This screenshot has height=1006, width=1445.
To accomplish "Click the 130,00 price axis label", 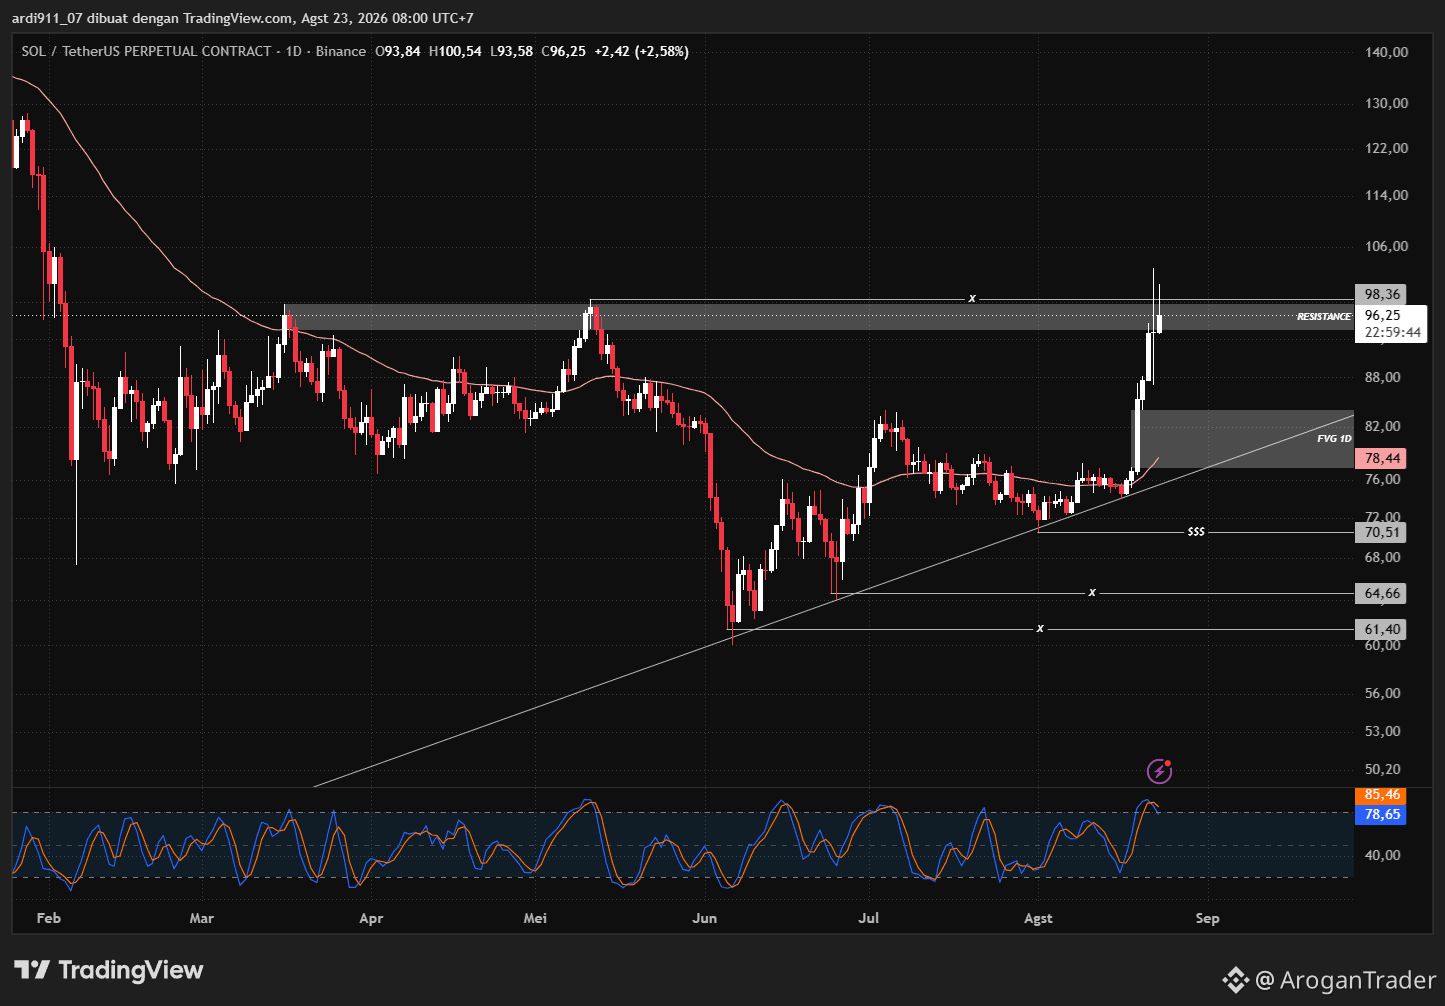I will tap(1386, 103).
